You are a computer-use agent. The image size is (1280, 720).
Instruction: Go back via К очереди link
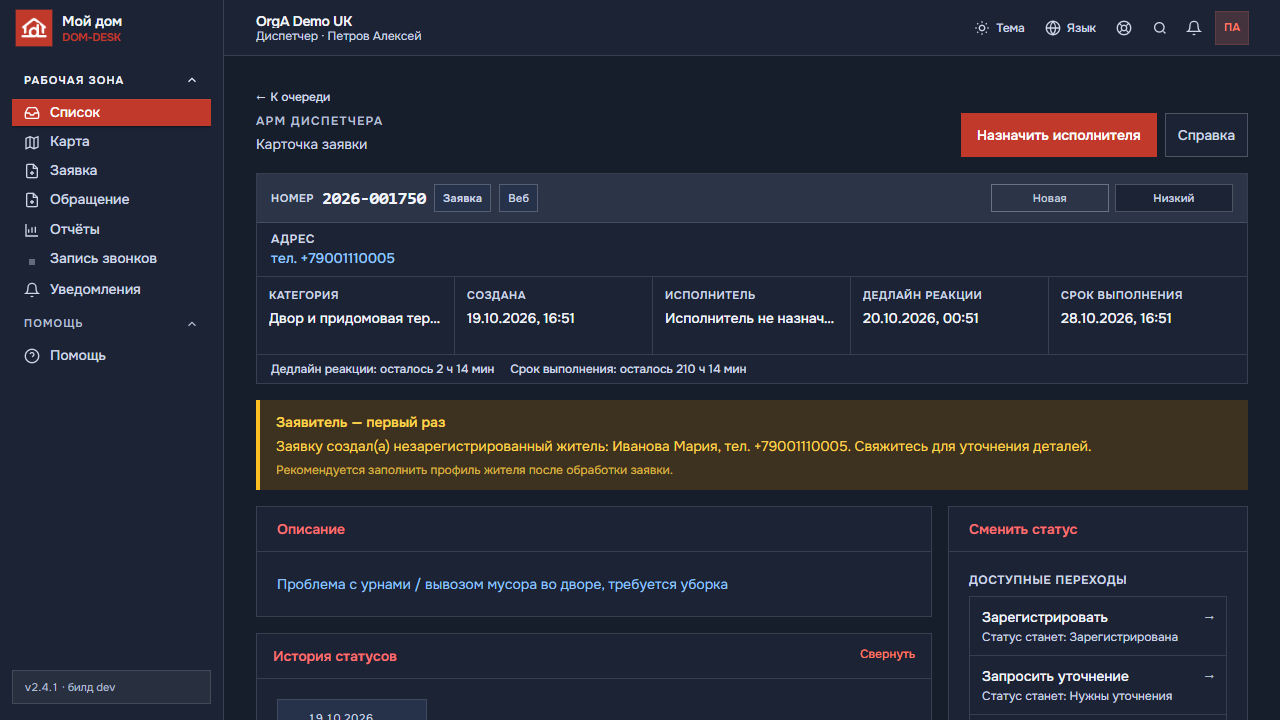pos(293,97)
